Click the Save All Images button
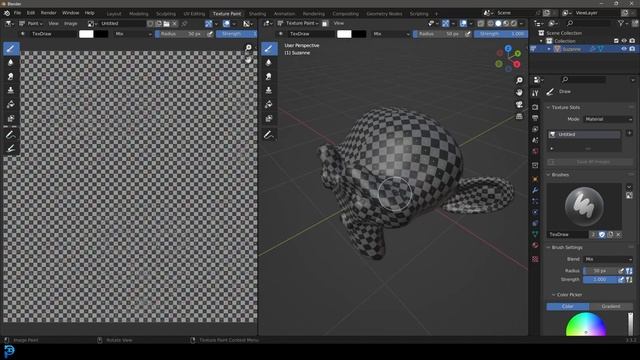 (x=589, y=162)
